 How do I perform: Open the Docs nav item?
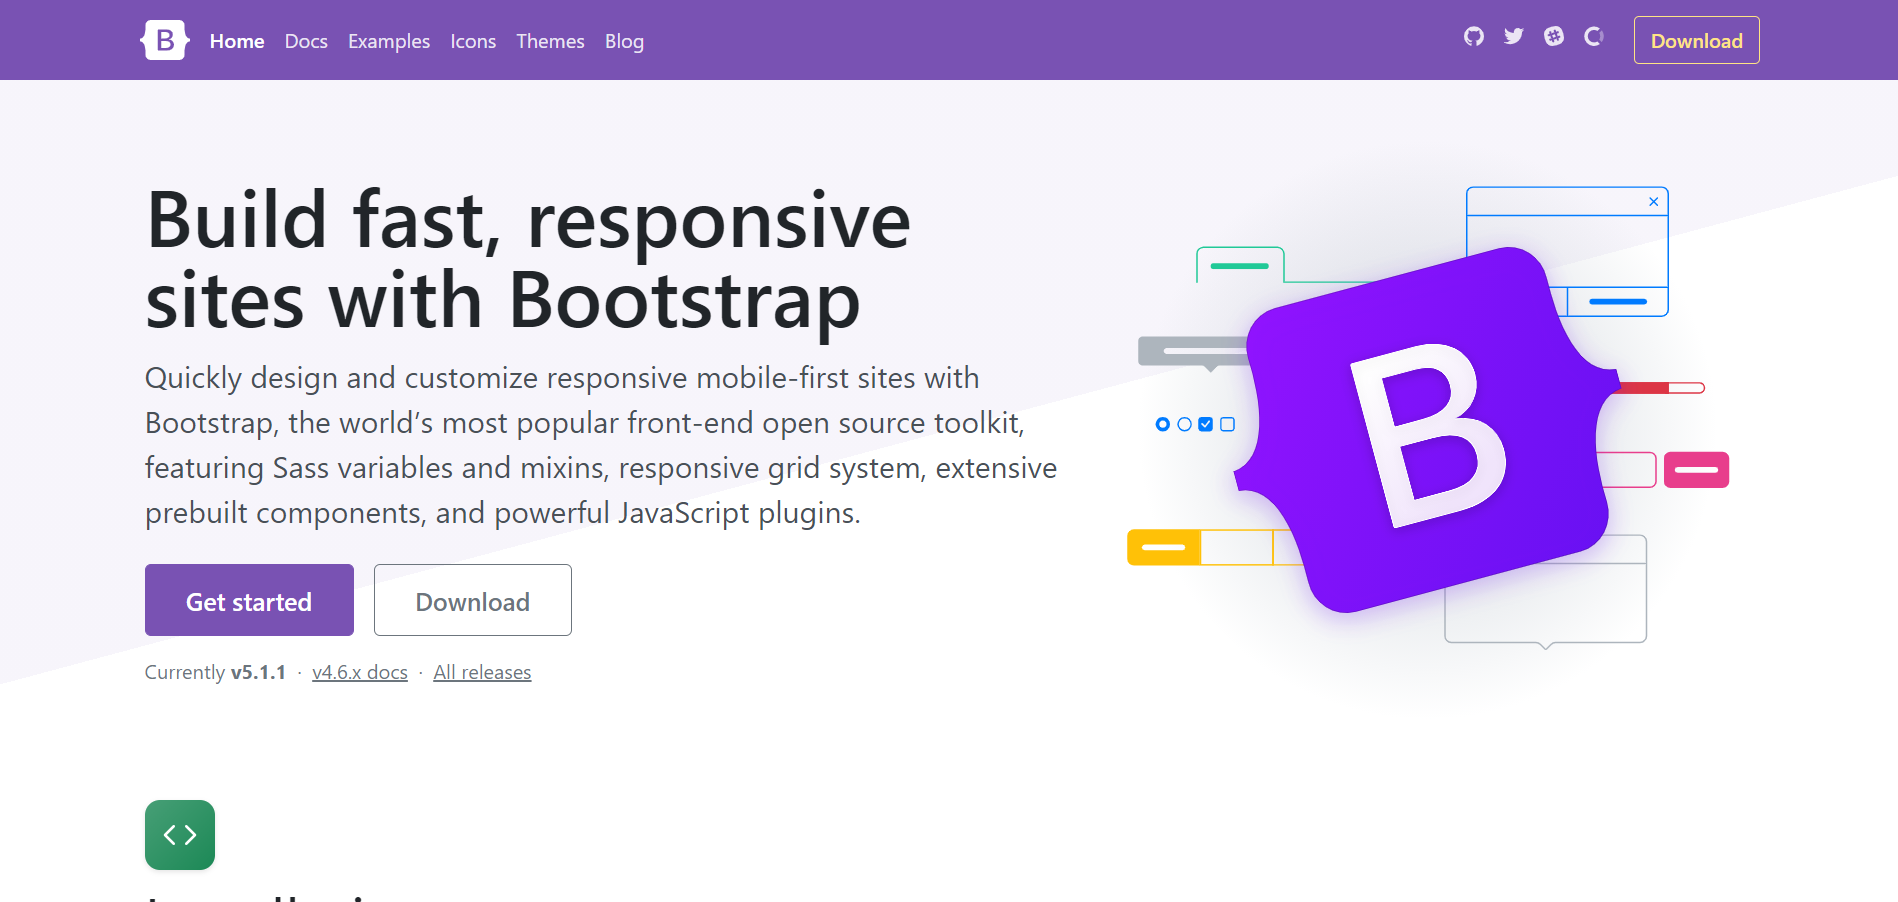pos(306,41)
